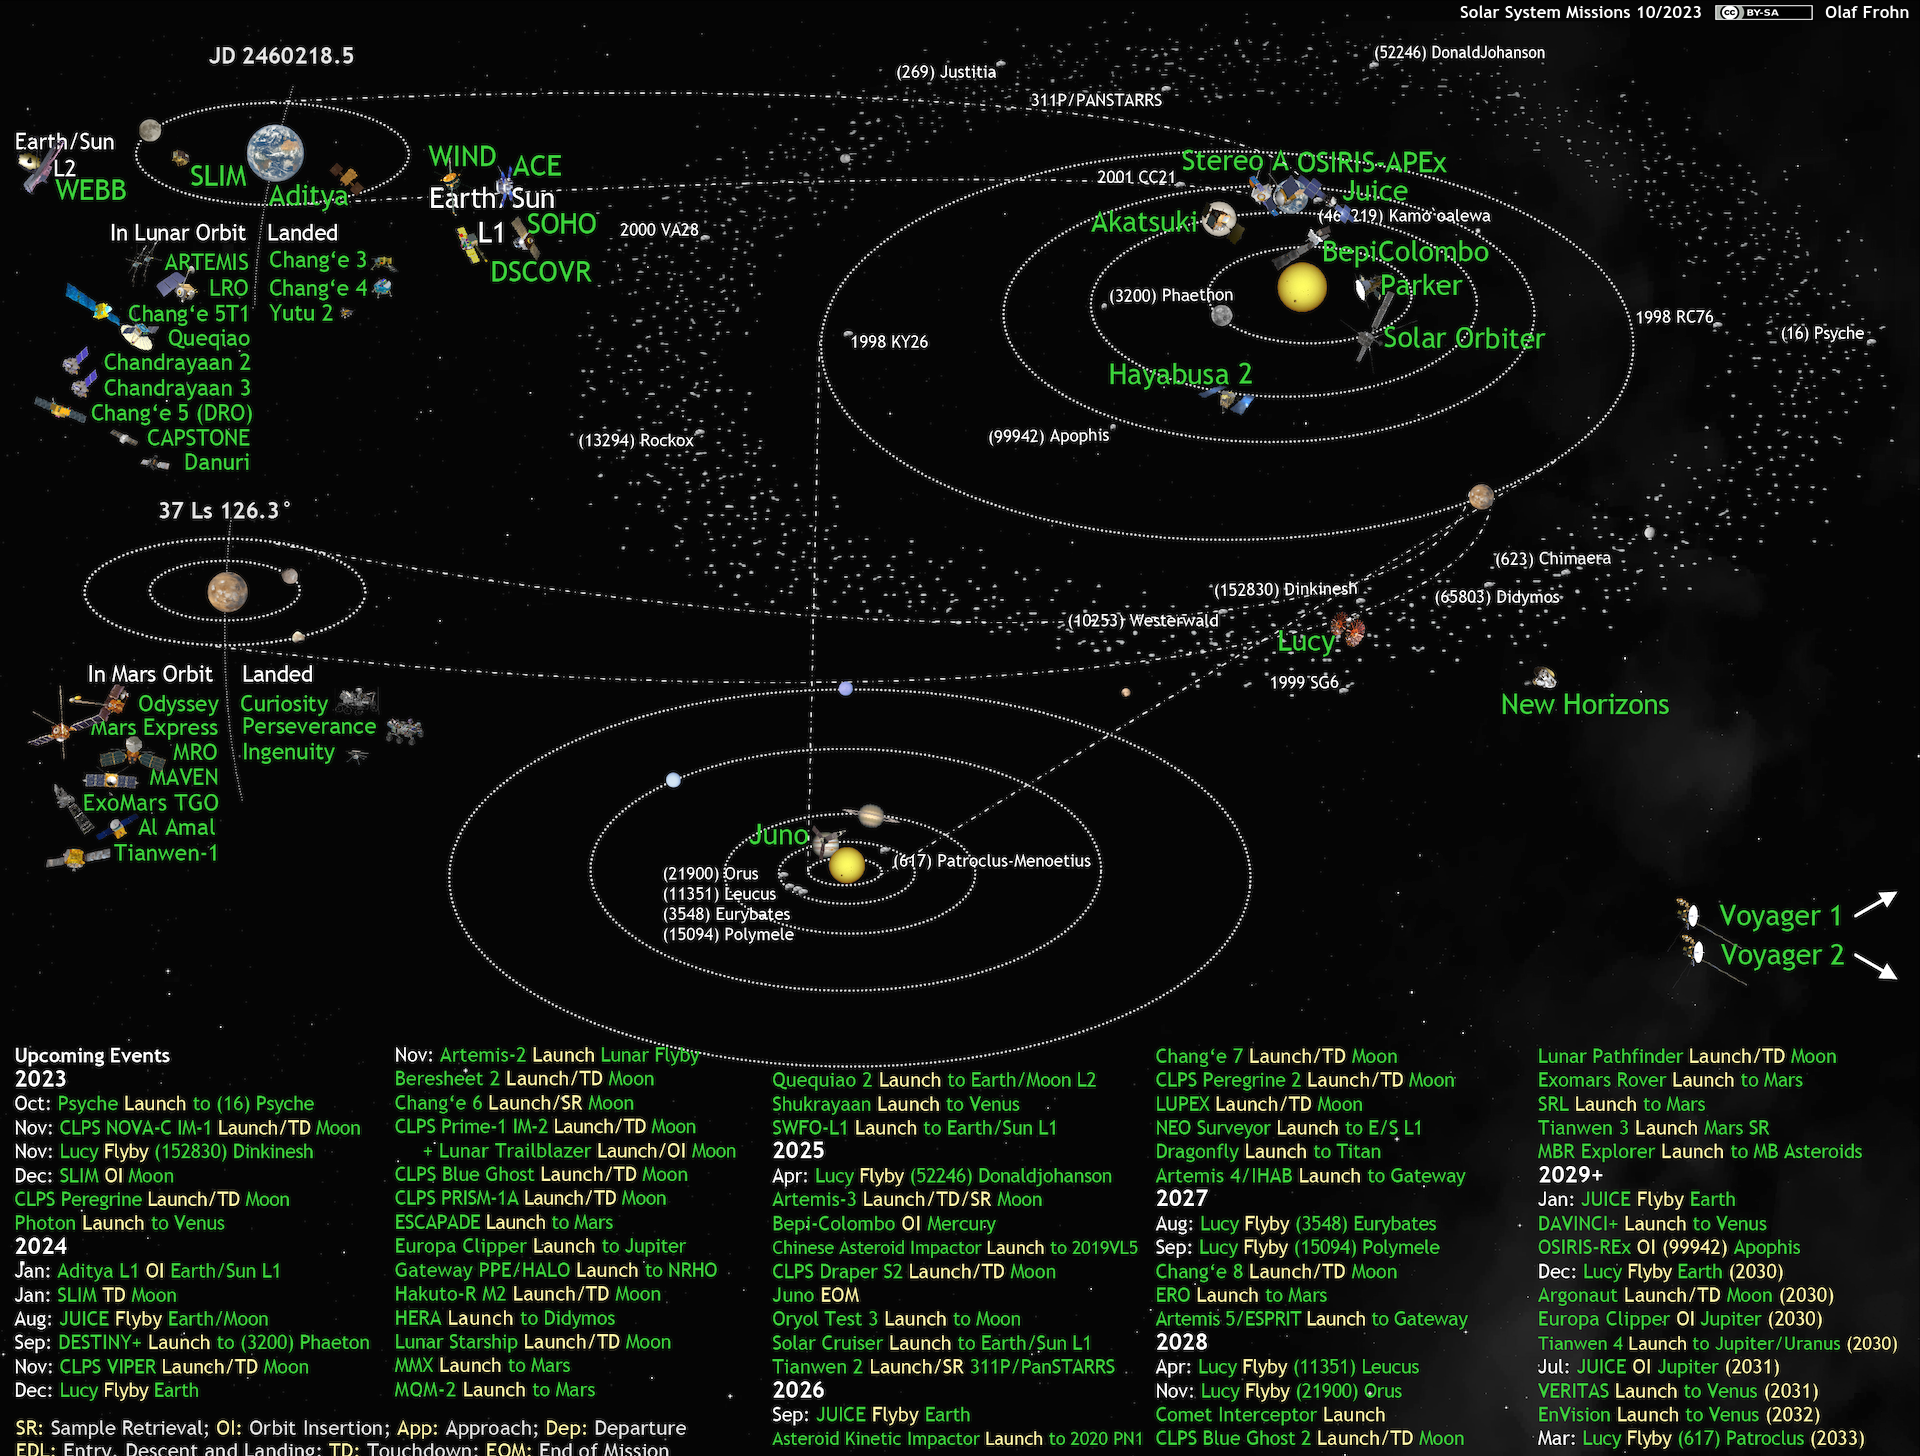Image resolution: width=1920 pixels, height=1456 pixels.
Task: Click the Voyager 1 direction arrow
Action: [x=1876, y=904]
